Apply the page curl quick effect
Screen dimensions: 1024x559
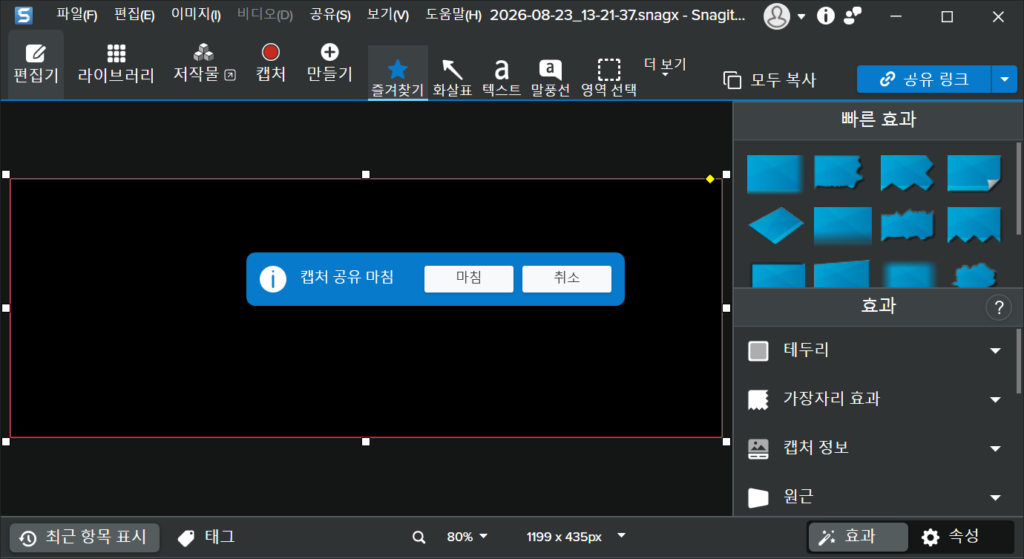point(974,173)
